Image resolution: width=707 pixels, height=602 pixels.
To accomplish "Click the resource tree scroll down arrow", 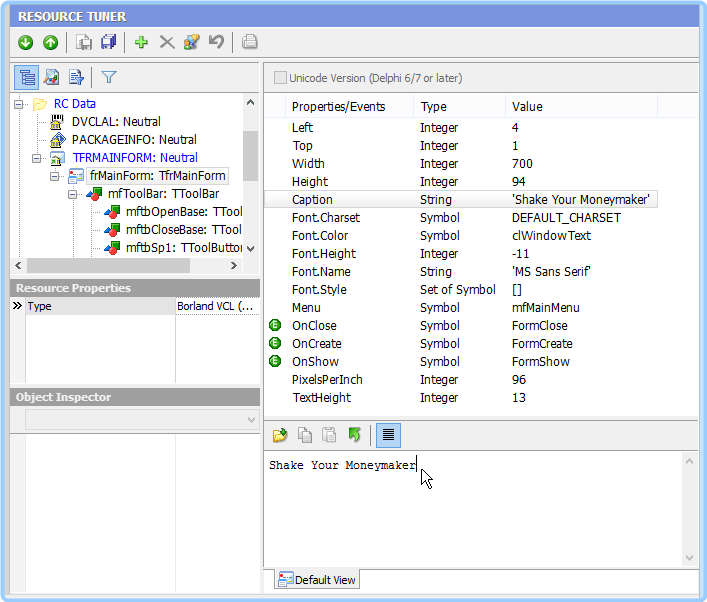I will pyautogui.click(x=251, y=248).
